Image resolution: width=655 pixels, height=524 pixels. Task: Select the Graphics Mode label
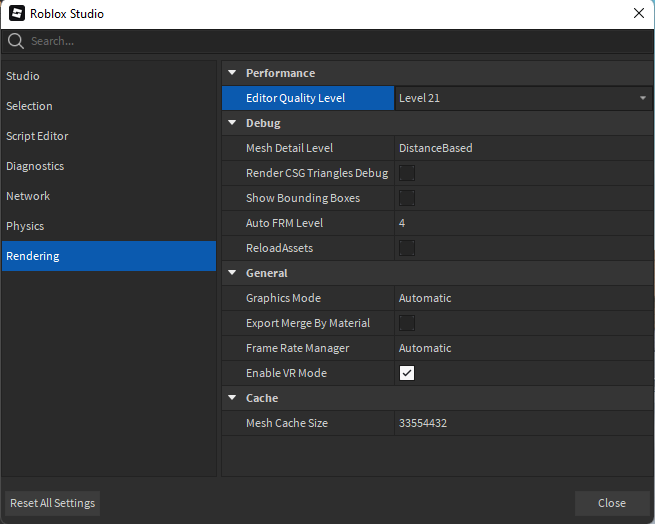point(284,298)
